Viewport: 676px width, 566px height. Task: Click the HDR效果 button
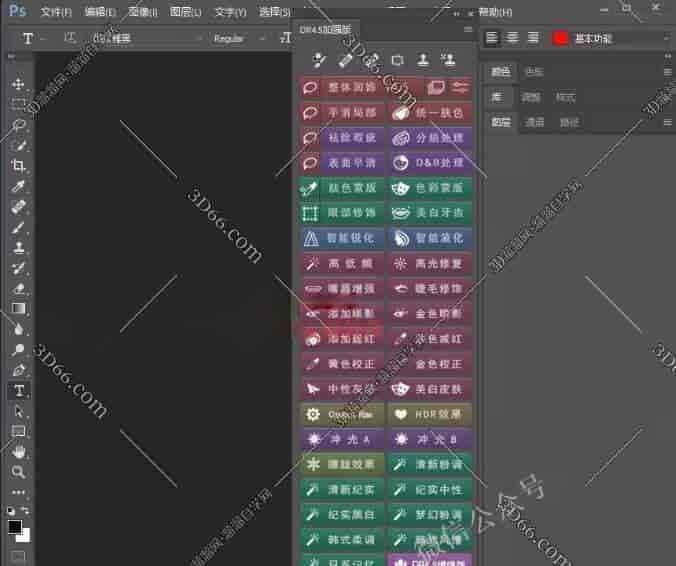pyautogui.click(x=430, y=414)
